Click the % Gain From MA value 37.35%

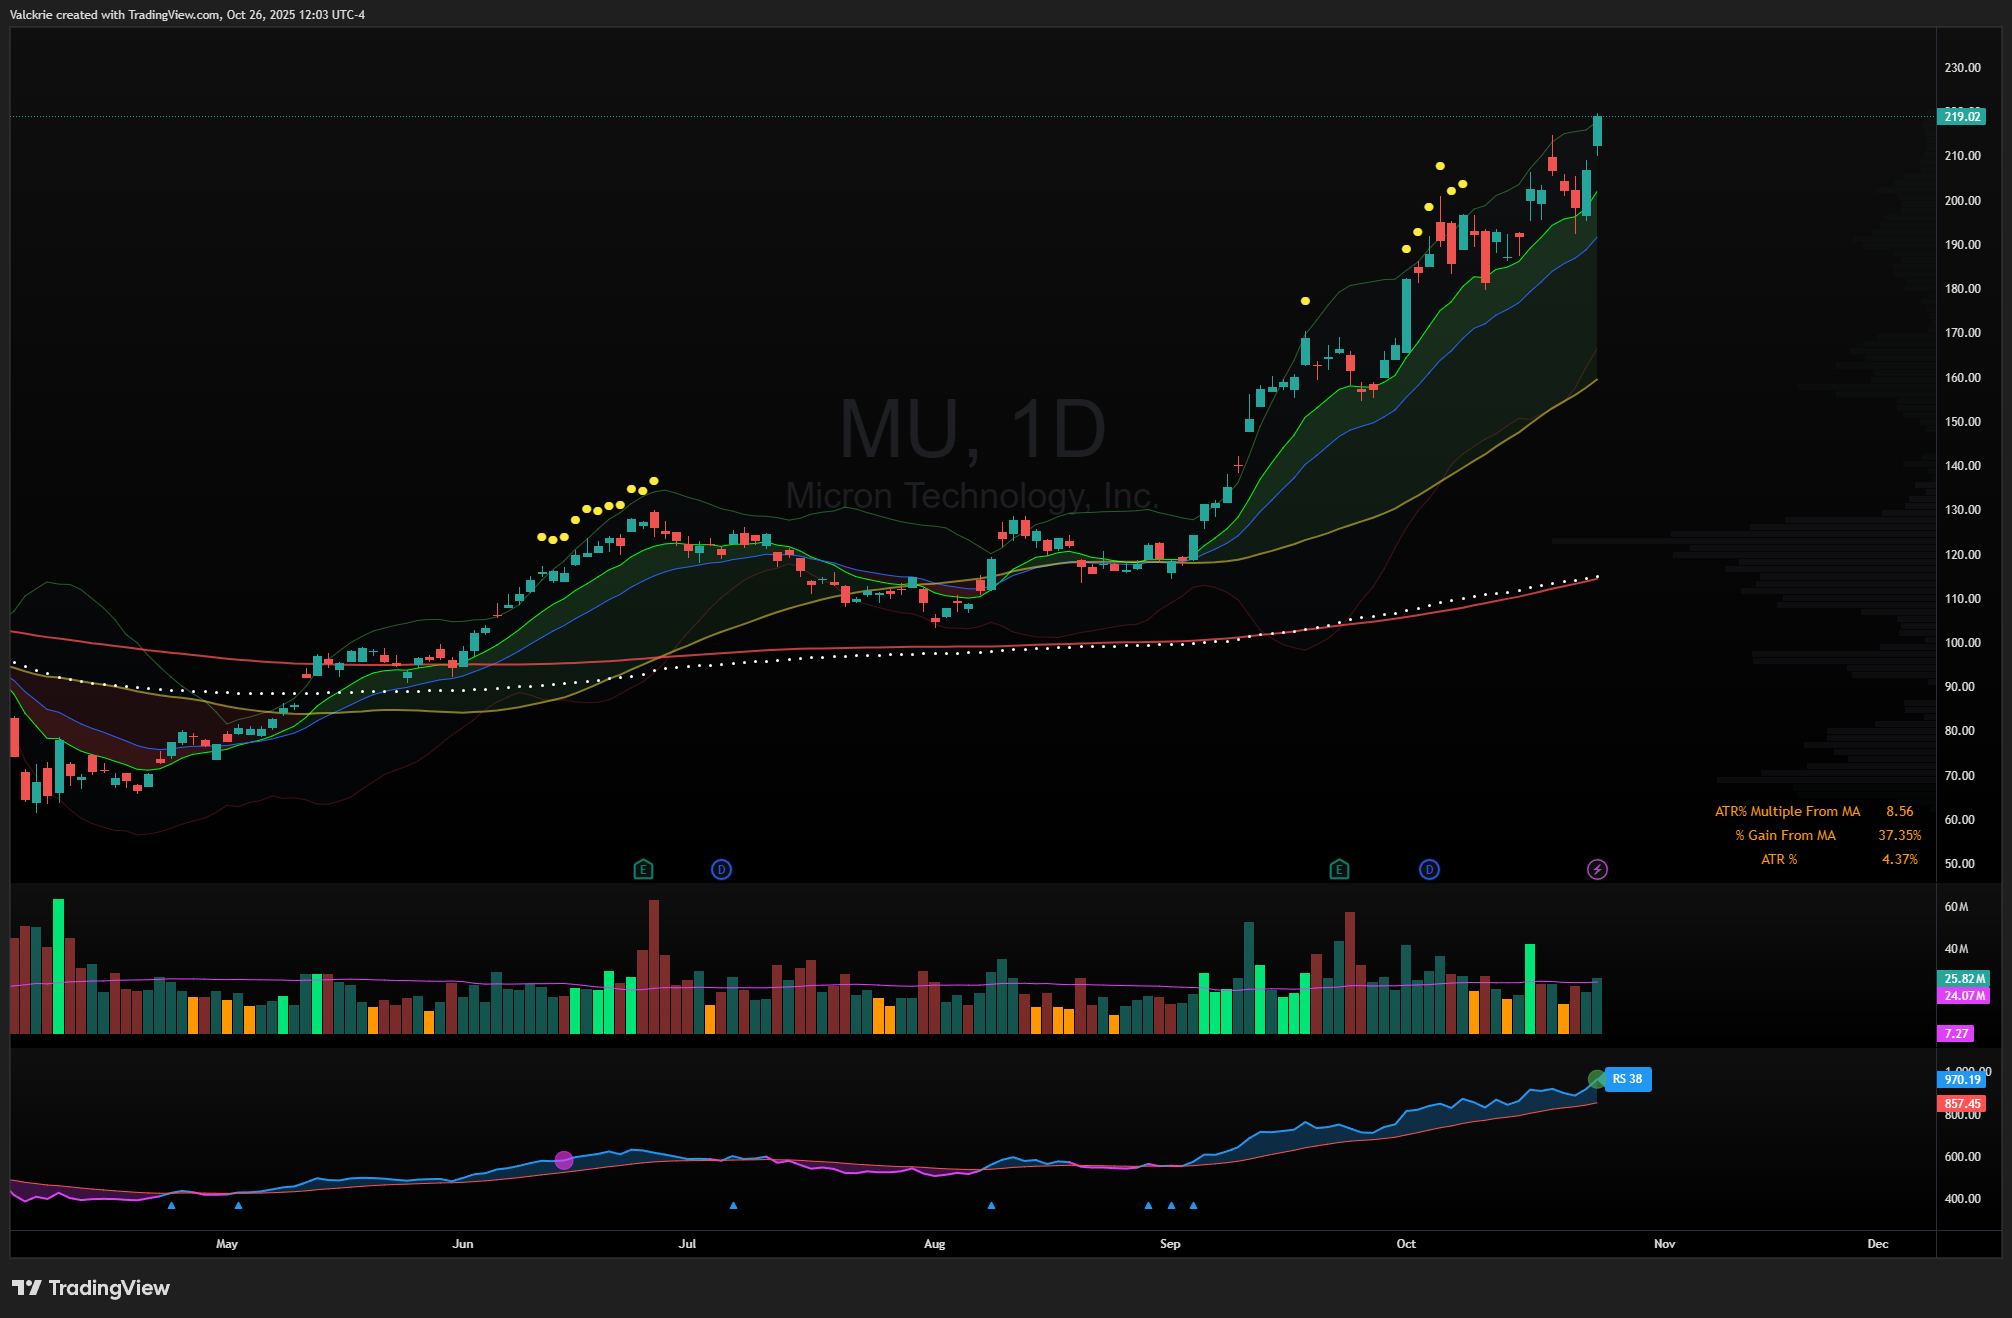pos(1899,835)
